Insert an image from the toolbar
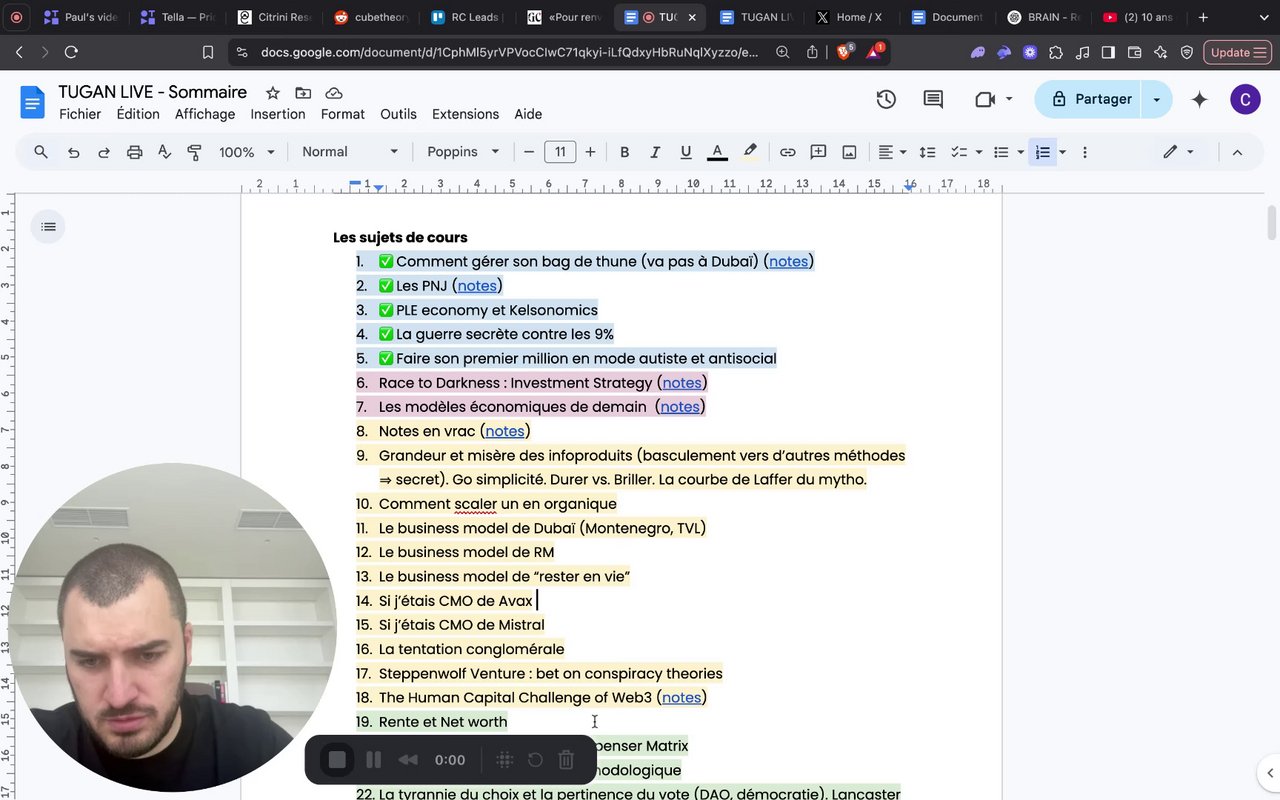The width and height of the screenshot is (1280, 800). coord(849,152)
